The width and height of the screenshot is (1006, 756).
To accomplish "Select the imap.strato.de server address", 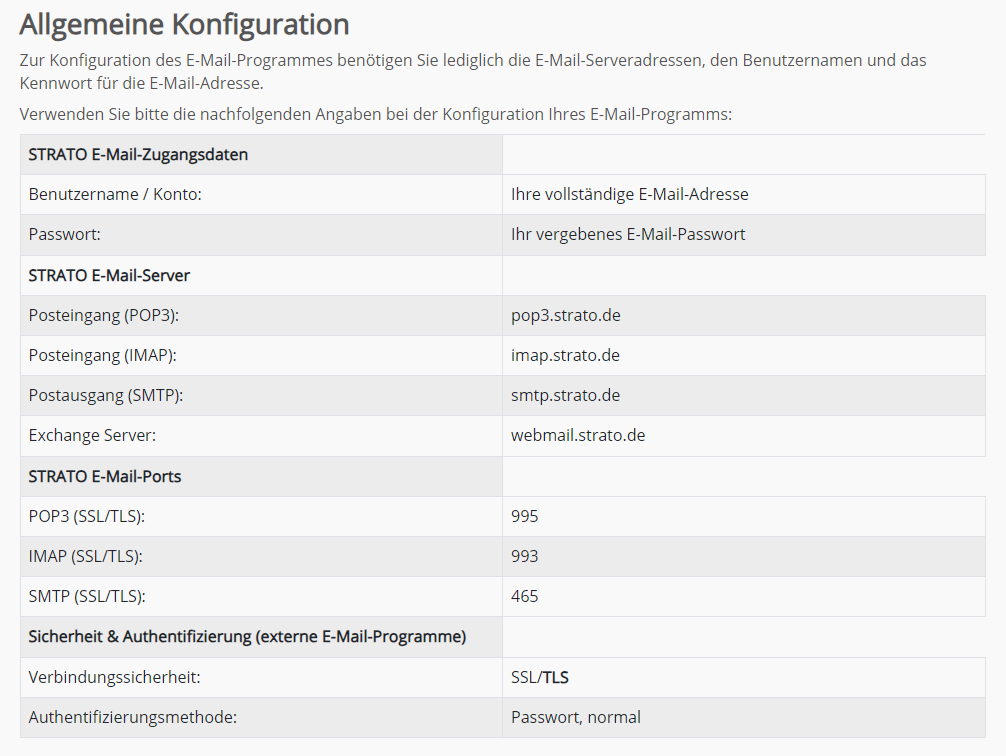I will click(x=565, y=355).
